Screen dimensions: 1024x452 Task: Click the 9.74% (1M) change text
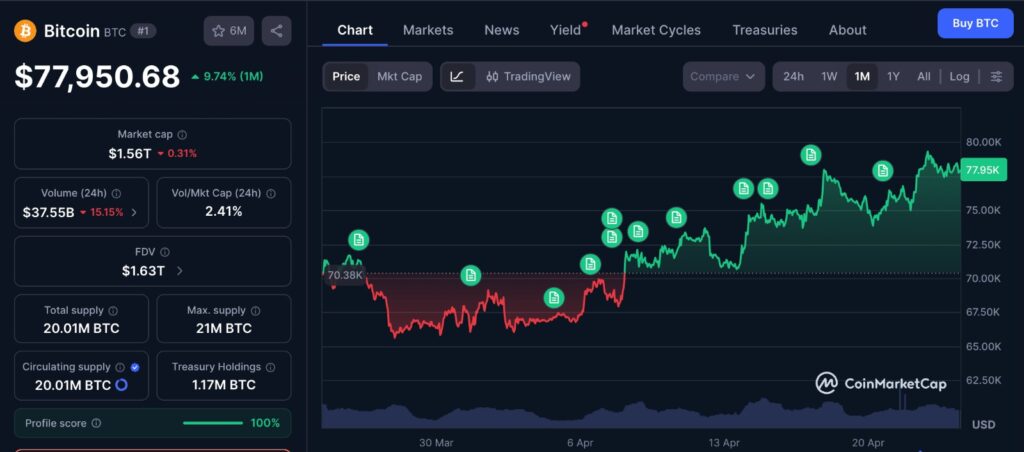pos(233,76)
